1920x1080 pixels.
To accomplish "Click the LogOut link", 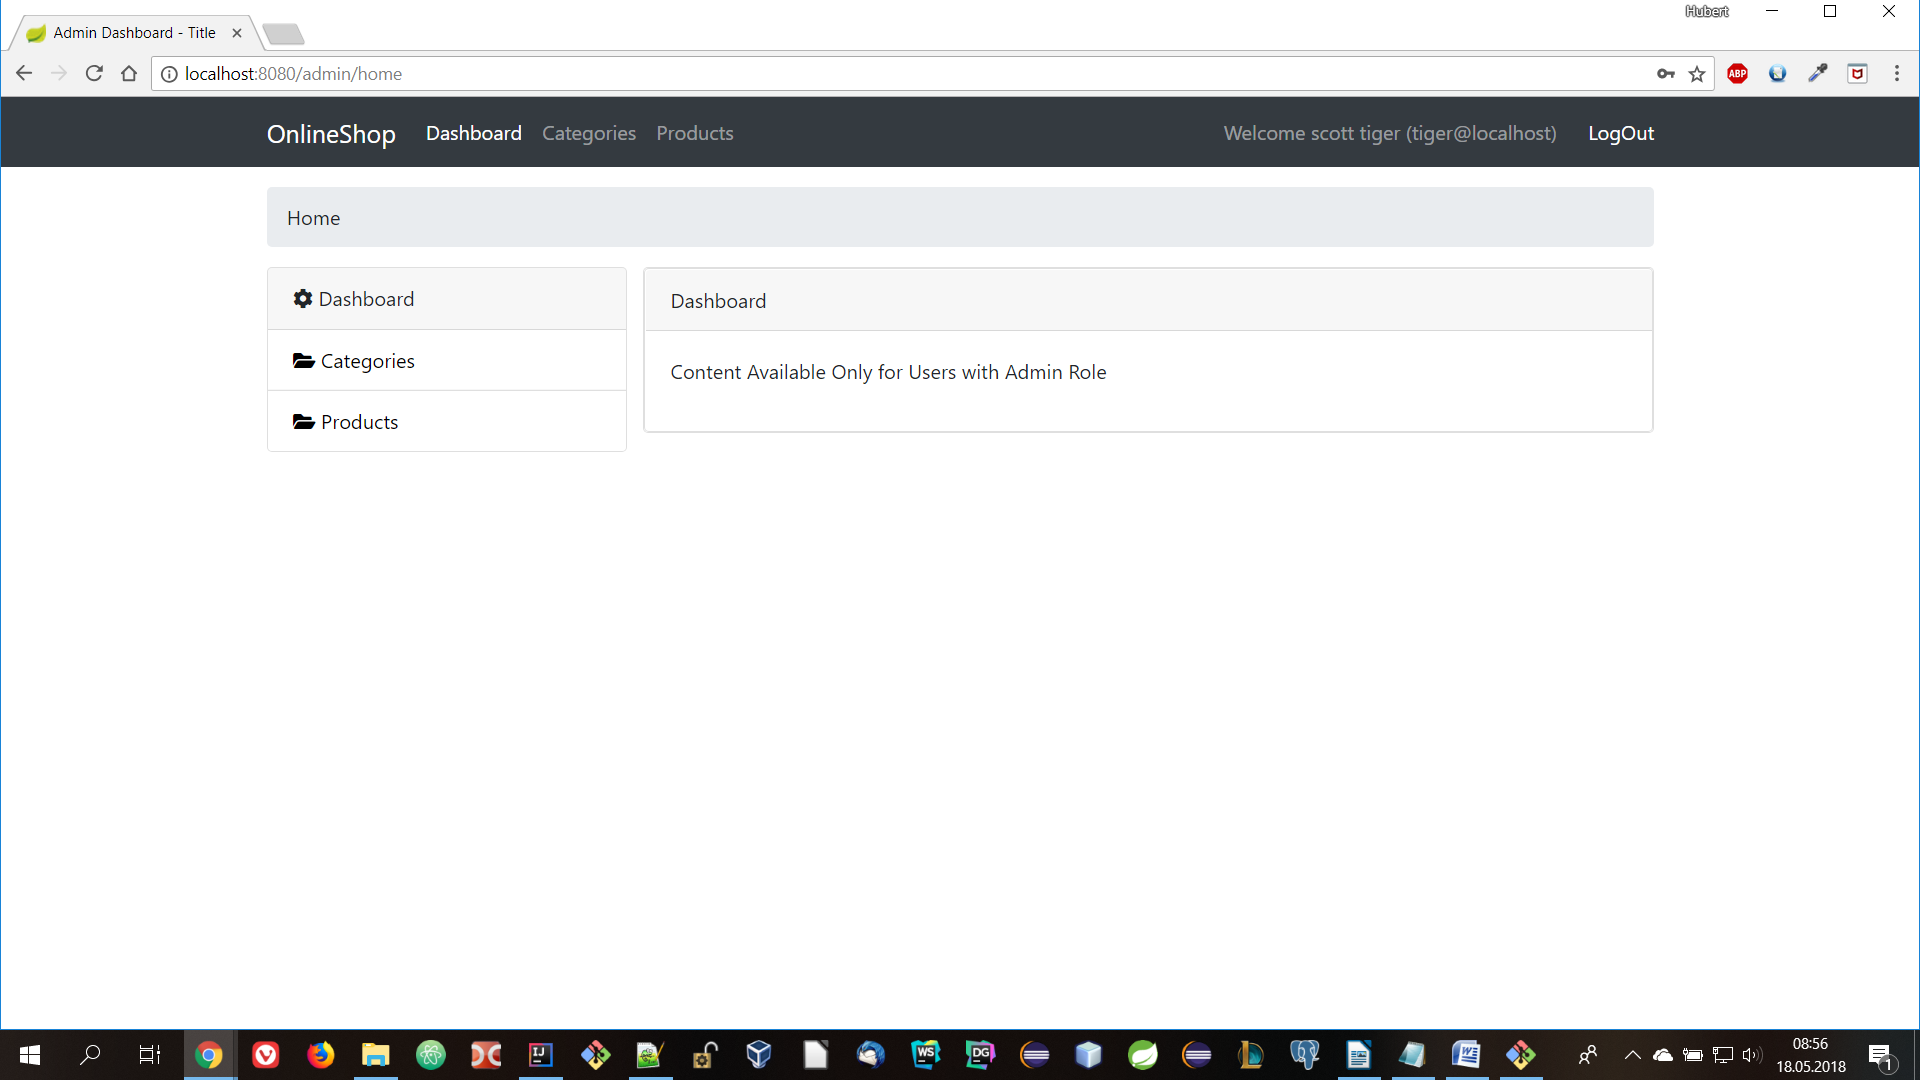I will (1620, 133).
